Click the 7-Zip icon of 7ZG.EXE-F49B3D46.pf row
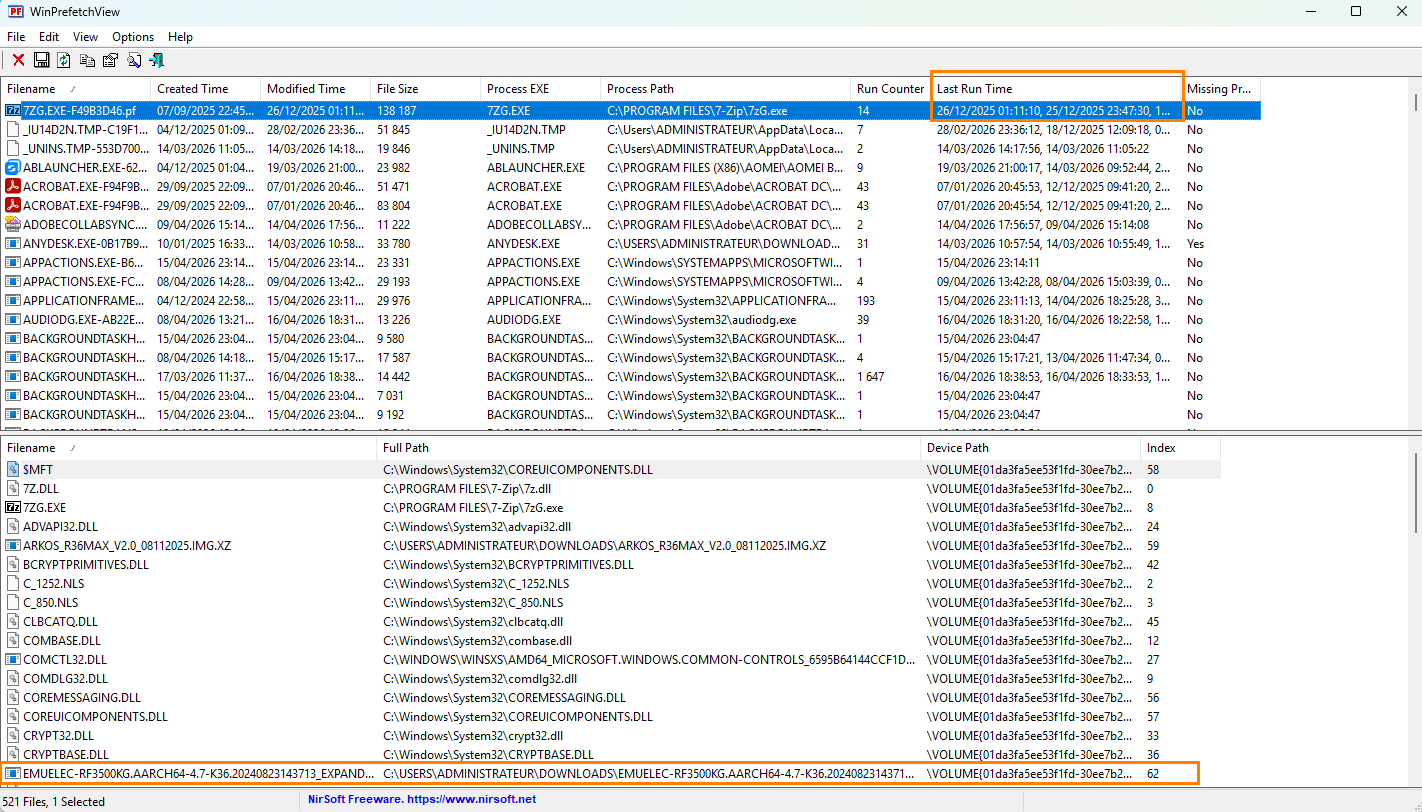The image size is (1422, 812). (13, 111)
